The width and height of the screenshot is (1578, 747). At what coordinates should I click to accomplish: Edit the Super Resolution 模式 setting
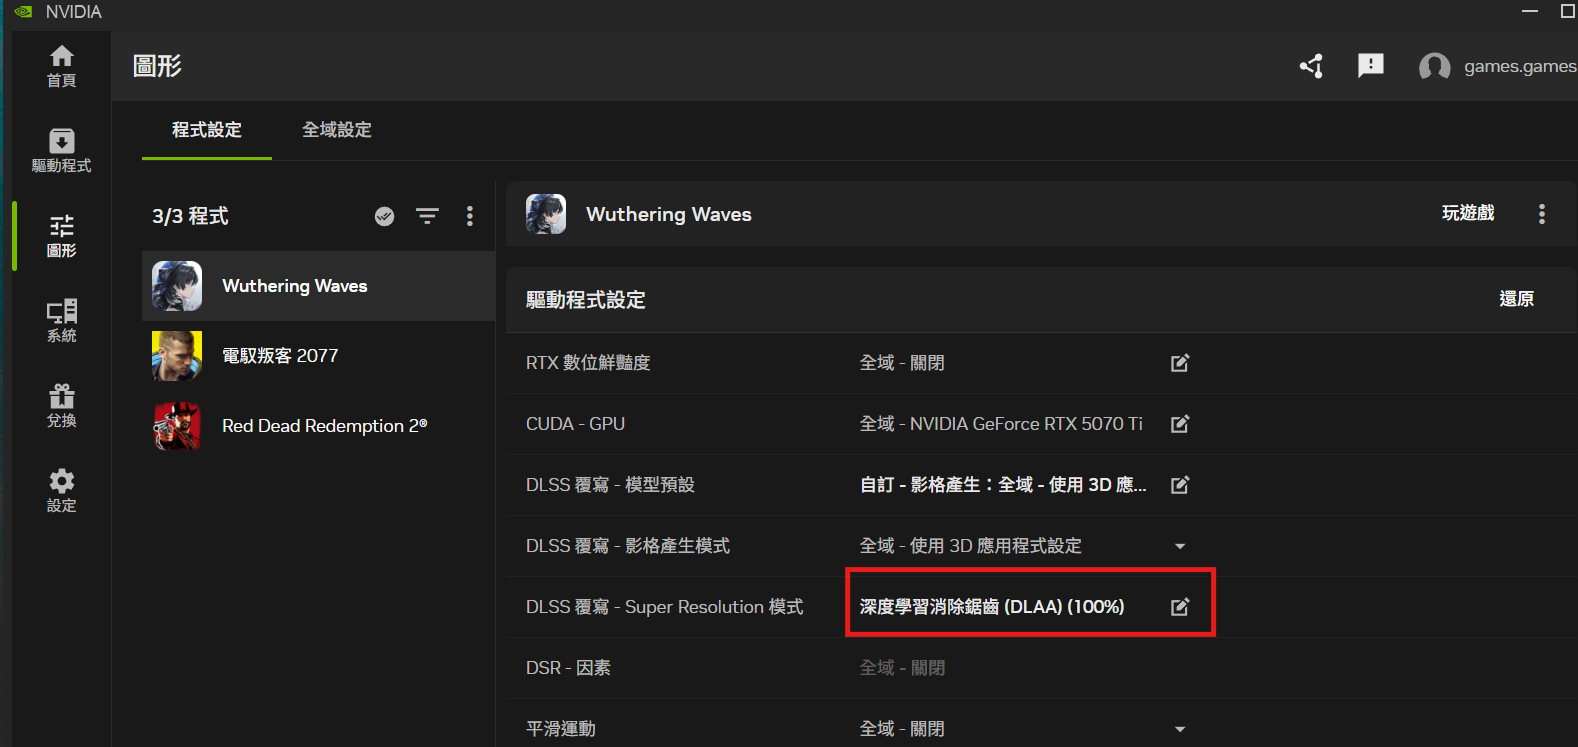[x=1180, y=607]
